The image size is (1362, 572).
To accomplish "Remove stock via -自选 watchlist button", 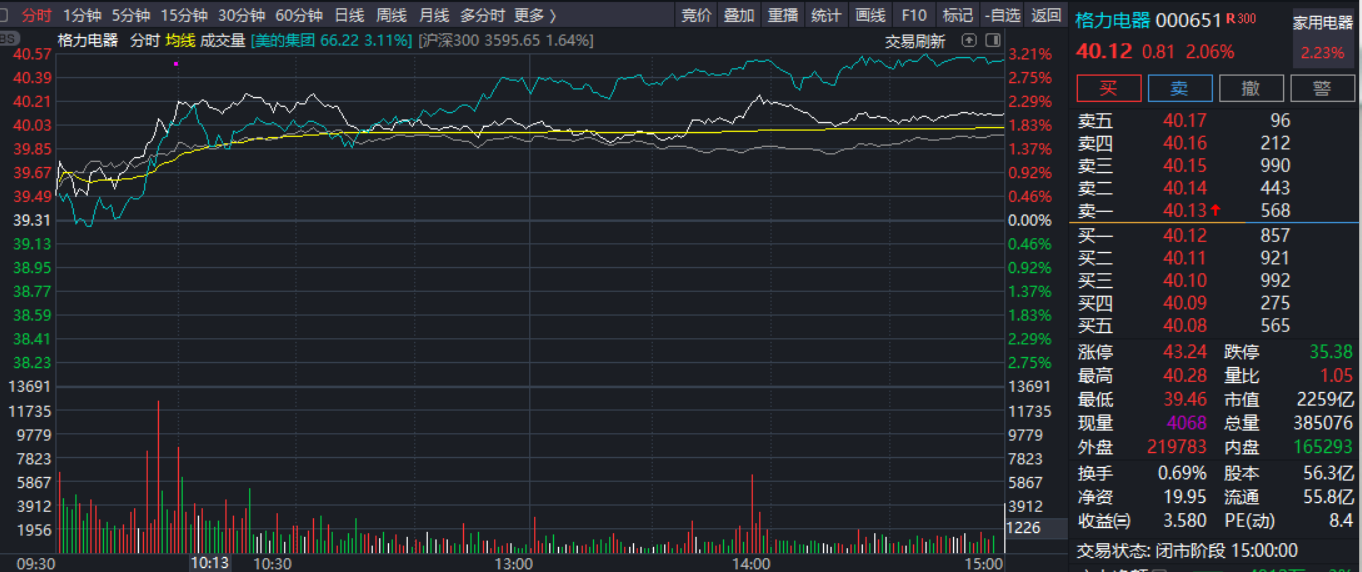I will pyautogui.click(x=1002, y=15).
